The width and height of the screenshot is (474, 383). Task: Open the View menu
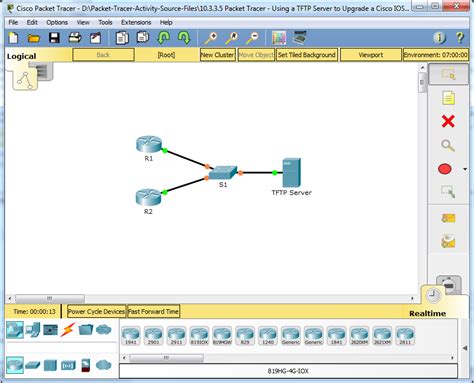[x=83, y=22]
